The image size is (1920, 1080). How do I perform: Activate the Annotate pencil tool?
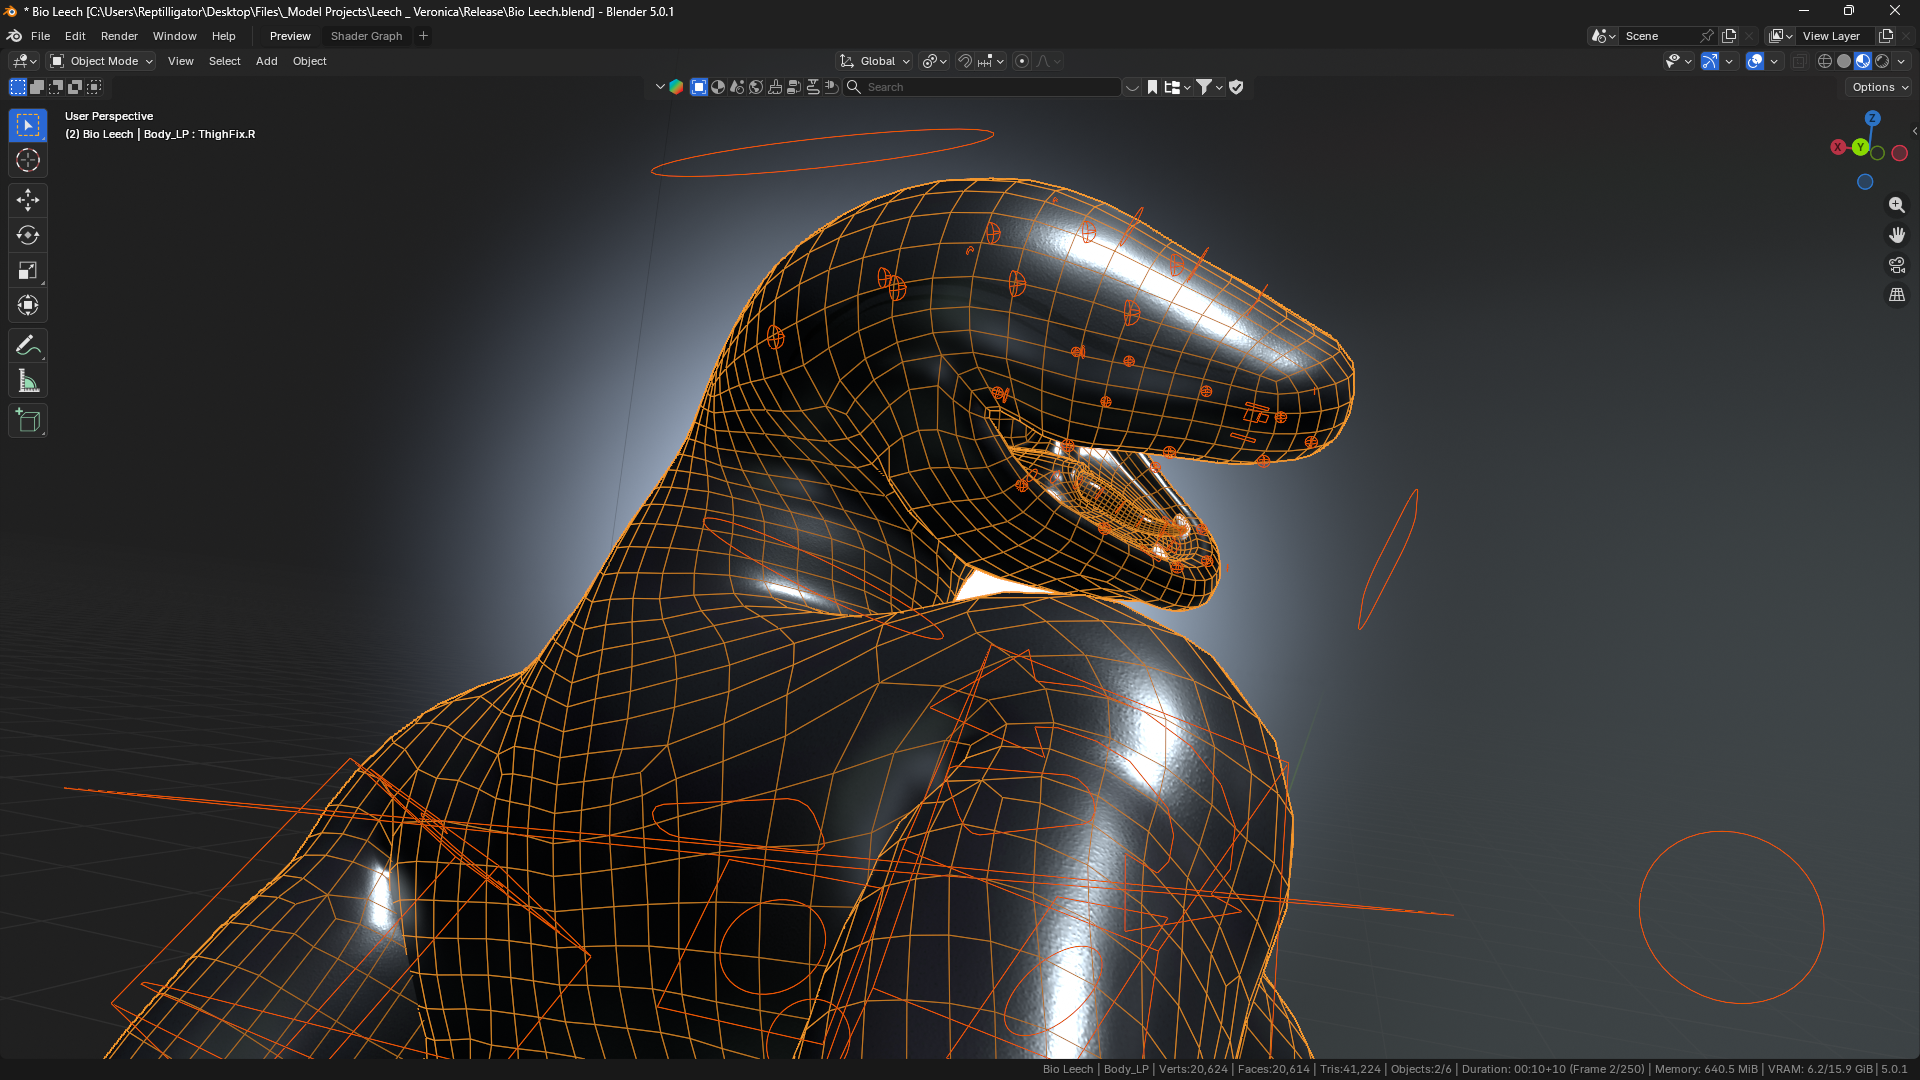(x=28, y=346)
